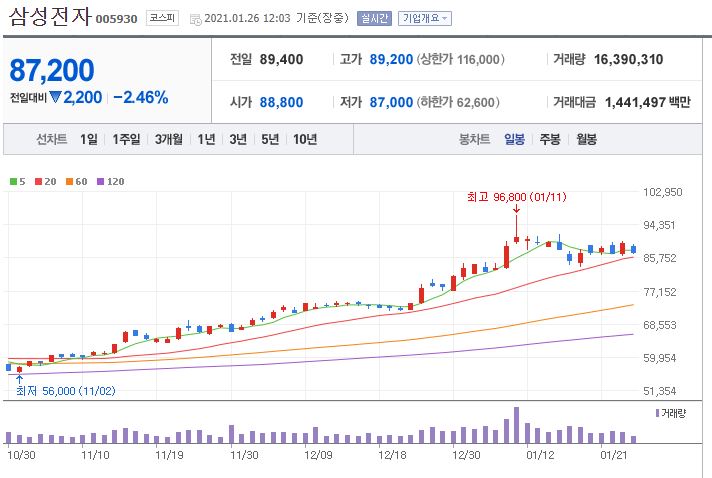Click the 51,354 price axis label
712x478 pixels.
pyautogui.click(x=659, y=391)
